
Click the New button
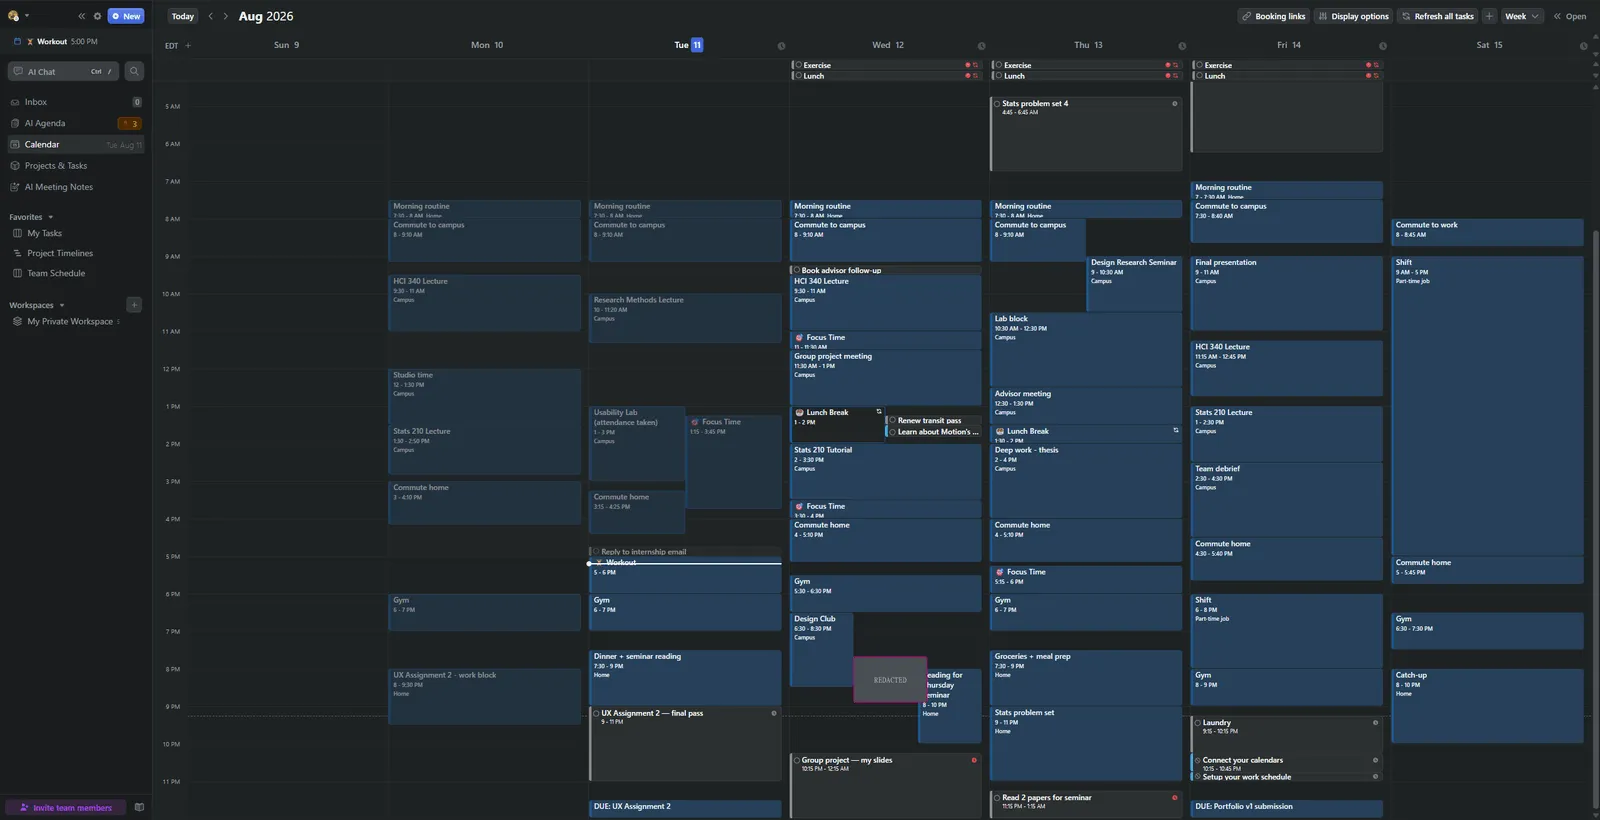[x=126, y=16]
